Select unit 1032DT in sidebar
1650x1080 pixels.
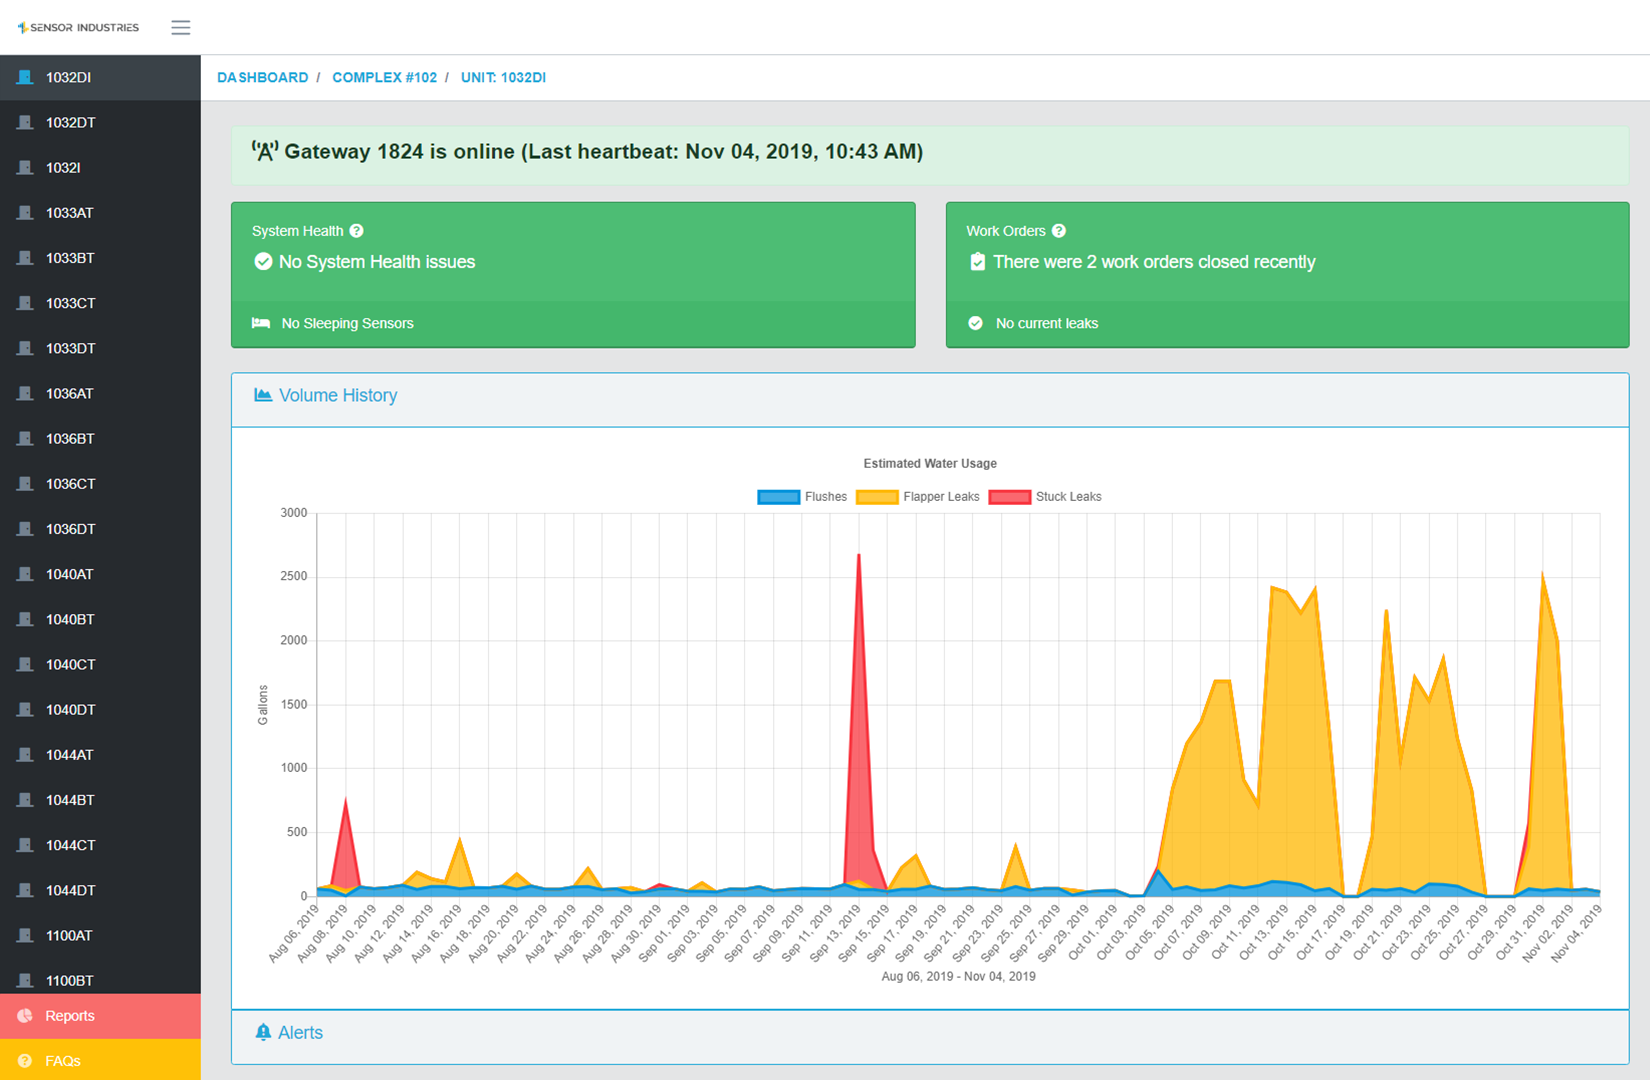(100, 122)
